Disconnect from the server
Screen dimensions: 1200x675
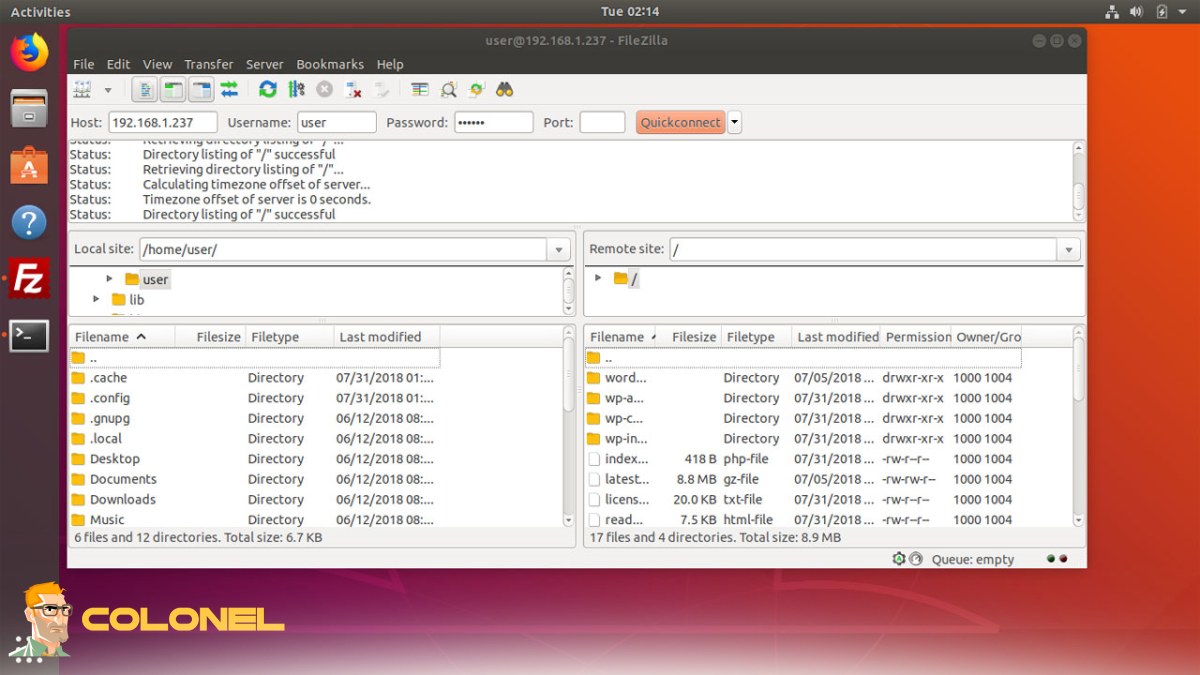[352, 89]
